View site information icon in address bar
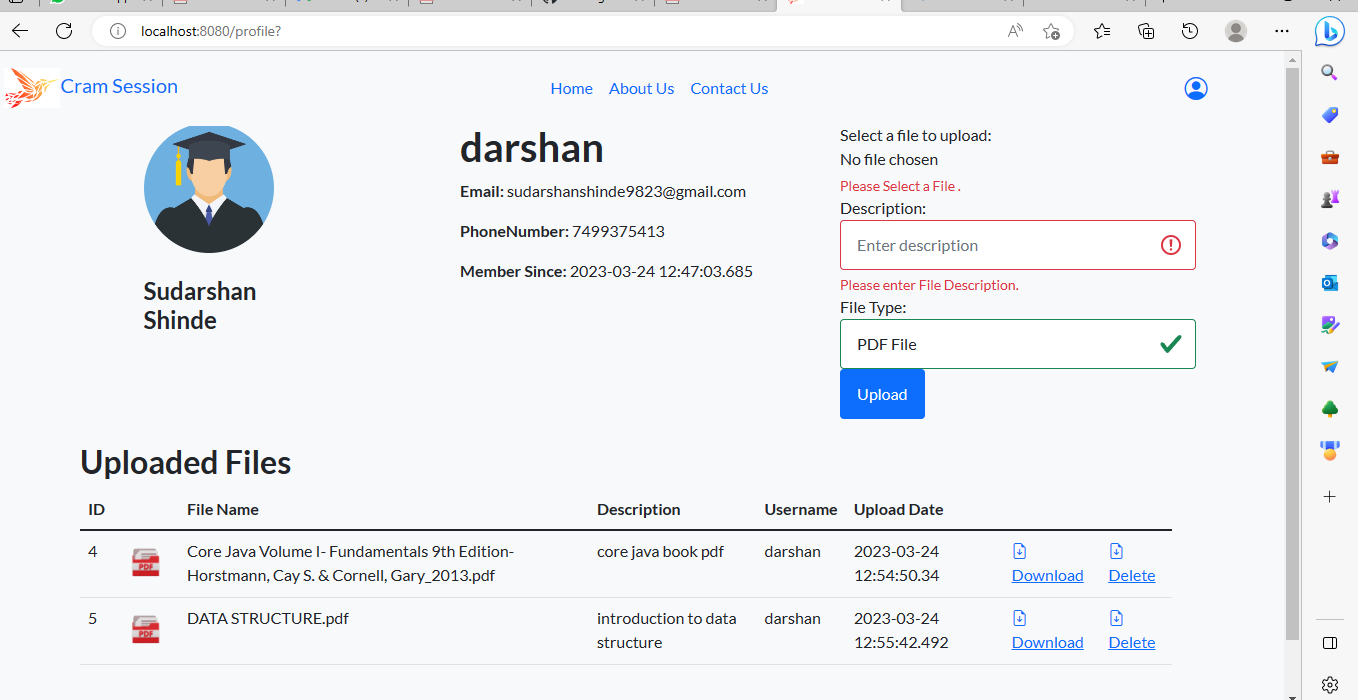This screenshot has width=1358, height=700. (x=118, y=31)
